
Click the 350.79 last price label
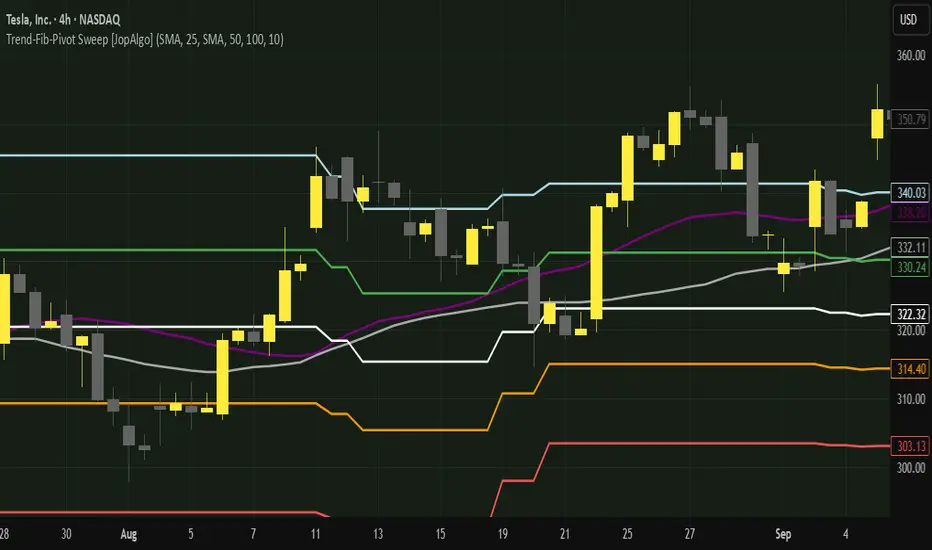point(910,120)
